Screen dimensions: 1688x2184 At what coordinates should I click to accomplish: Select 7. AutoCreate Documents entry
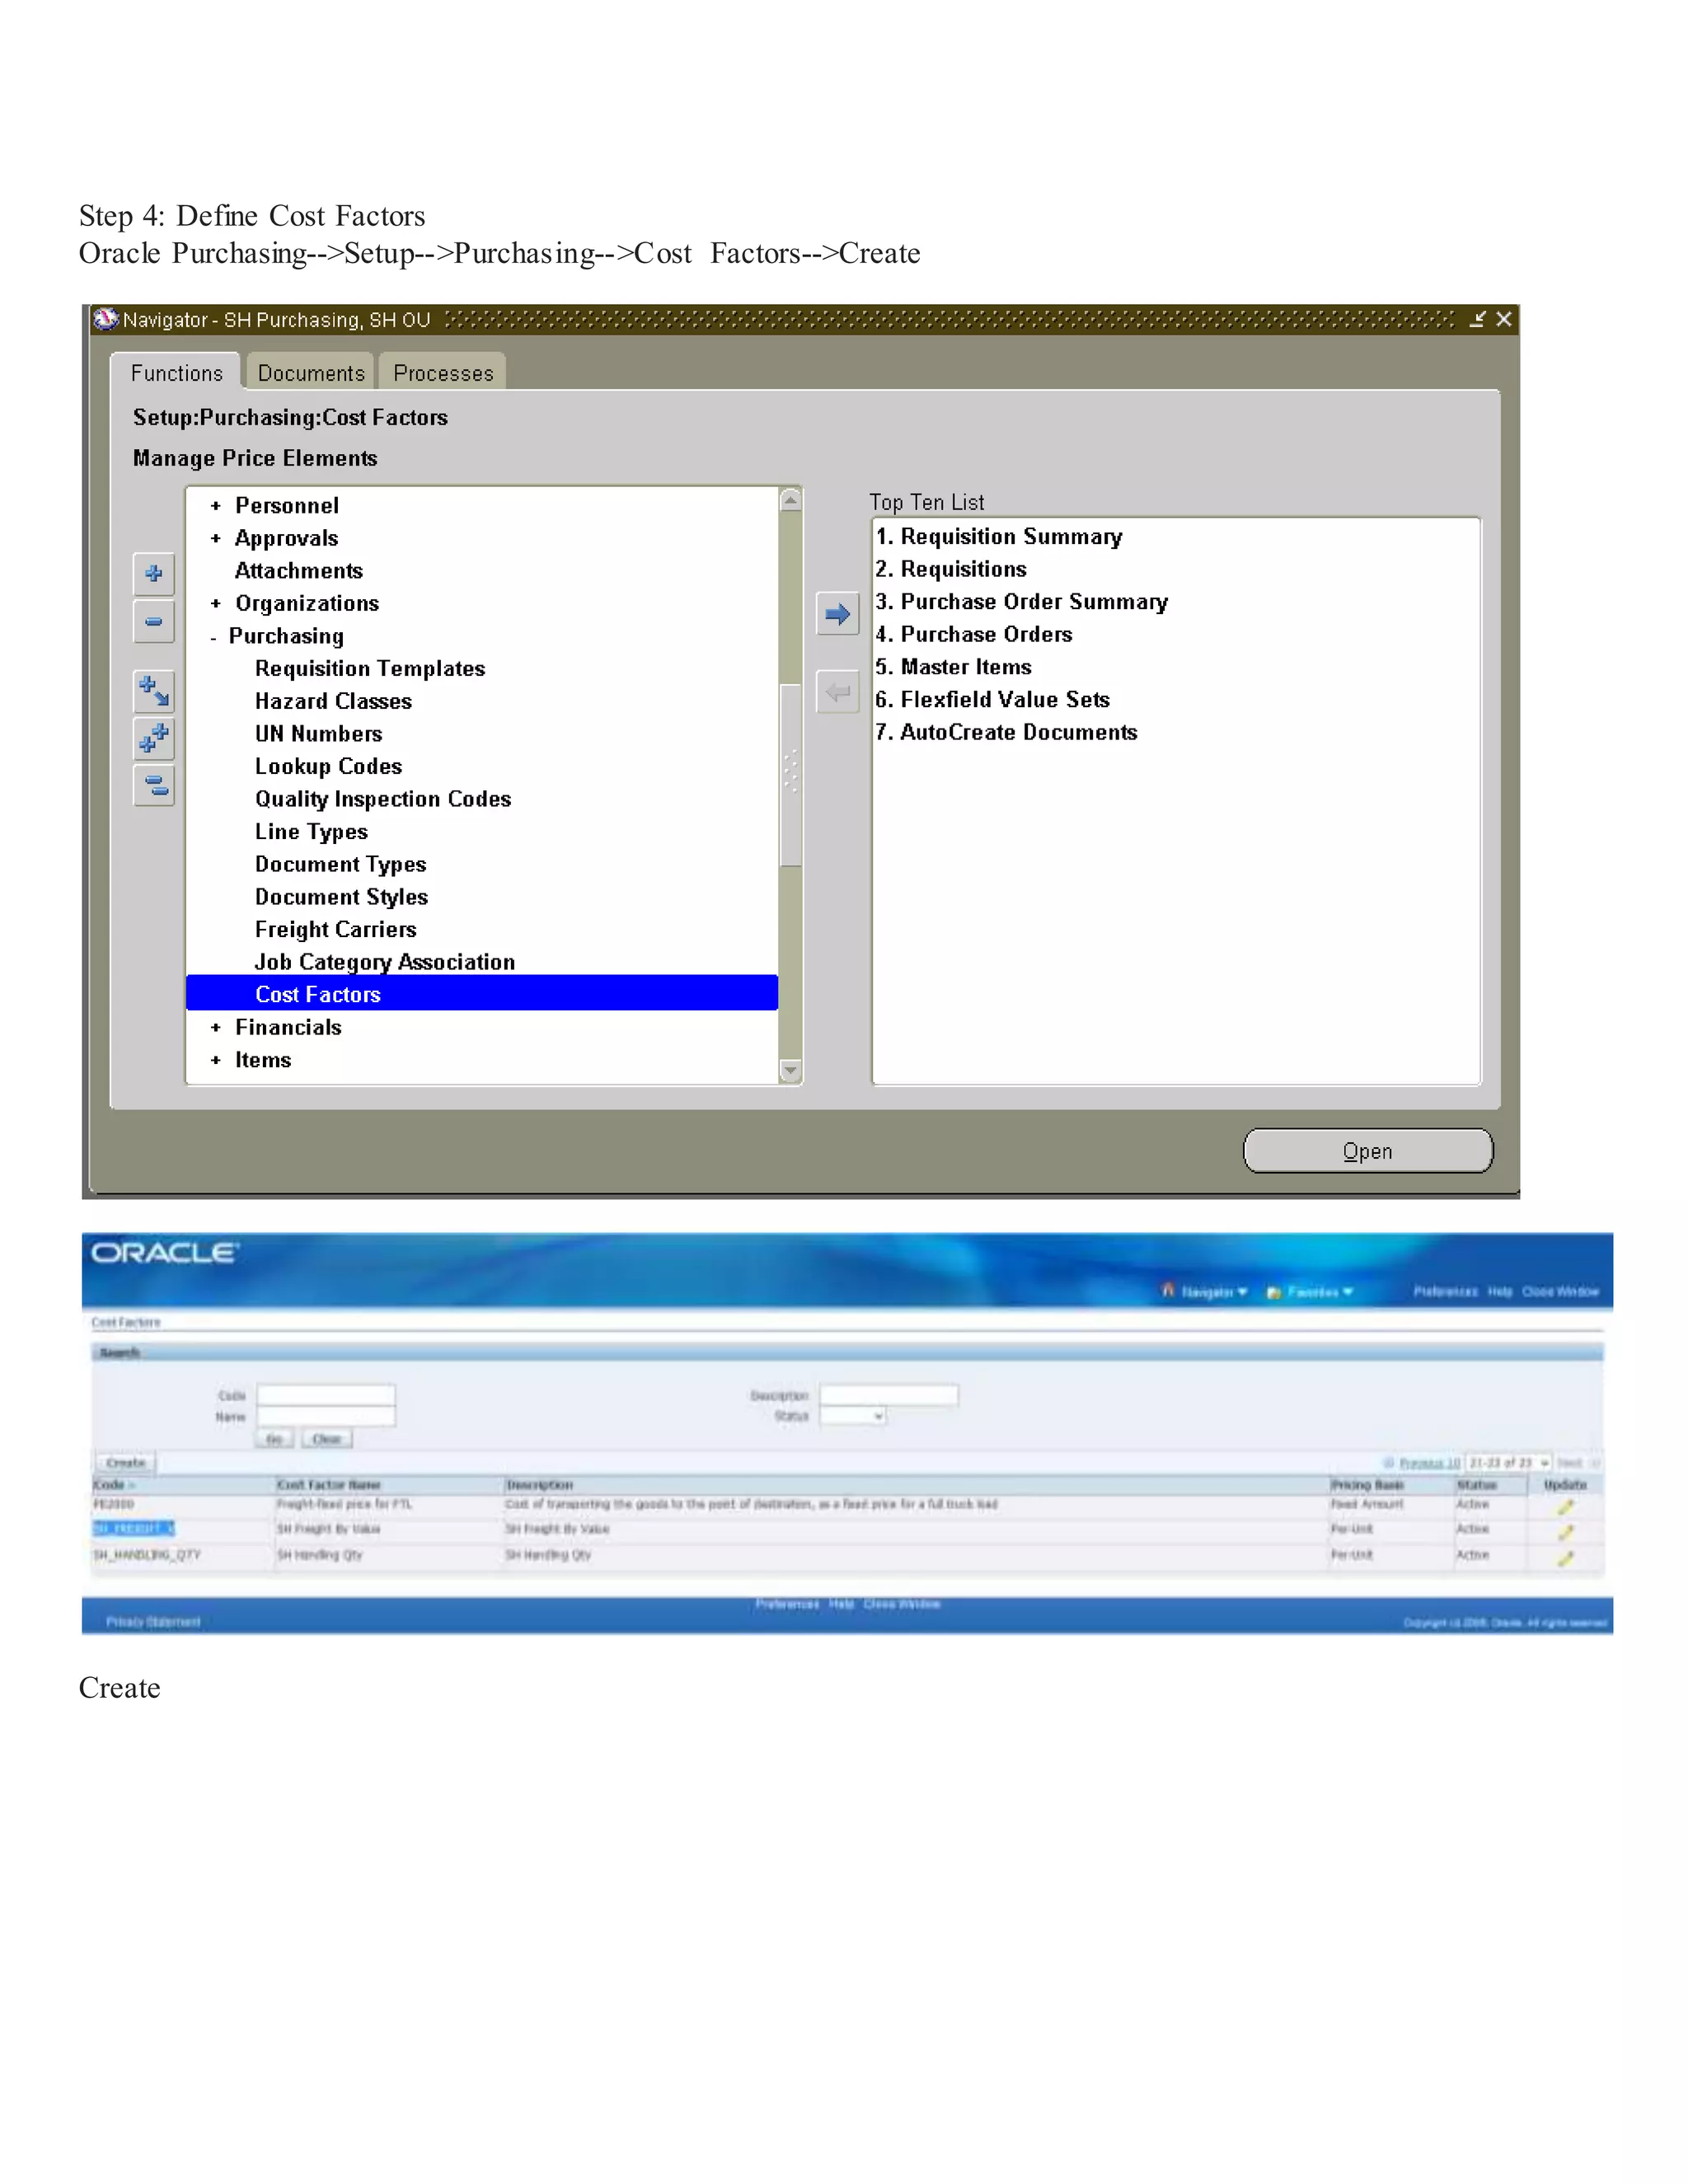point(1007,733)
